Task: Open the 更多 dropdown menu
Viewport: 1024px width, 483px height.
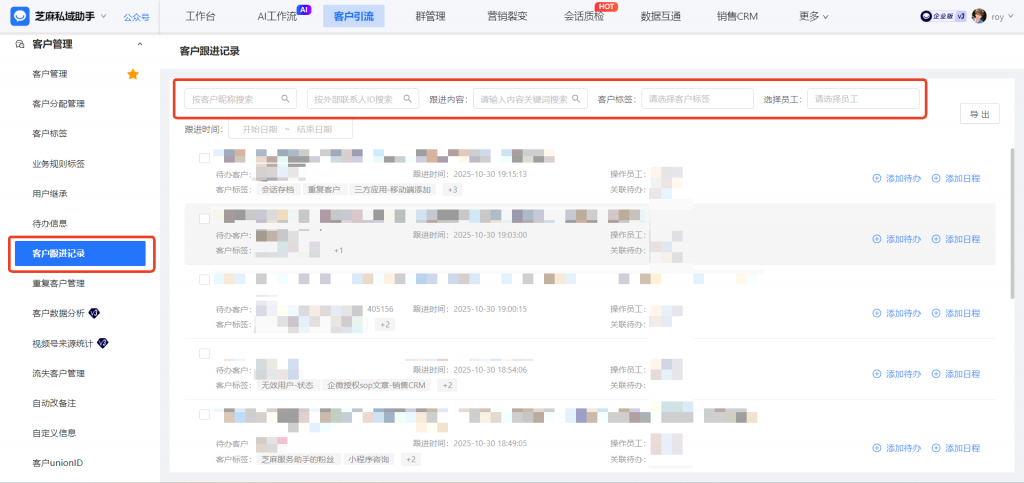Action: click(x=813, y=17)
